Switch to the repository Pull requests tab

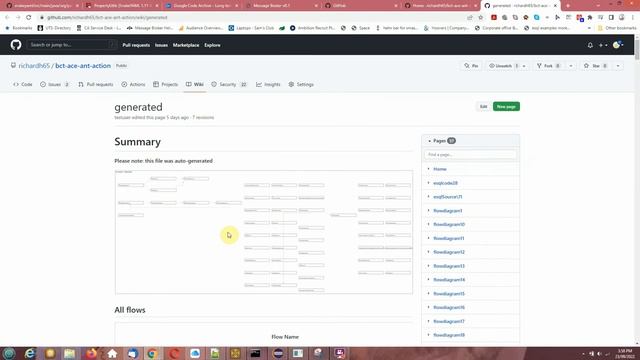[96, 84]
